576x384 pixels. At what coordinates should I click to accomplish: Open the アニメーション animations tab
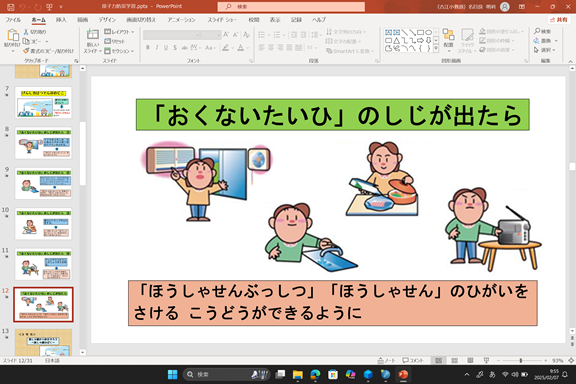coord(181,20)
